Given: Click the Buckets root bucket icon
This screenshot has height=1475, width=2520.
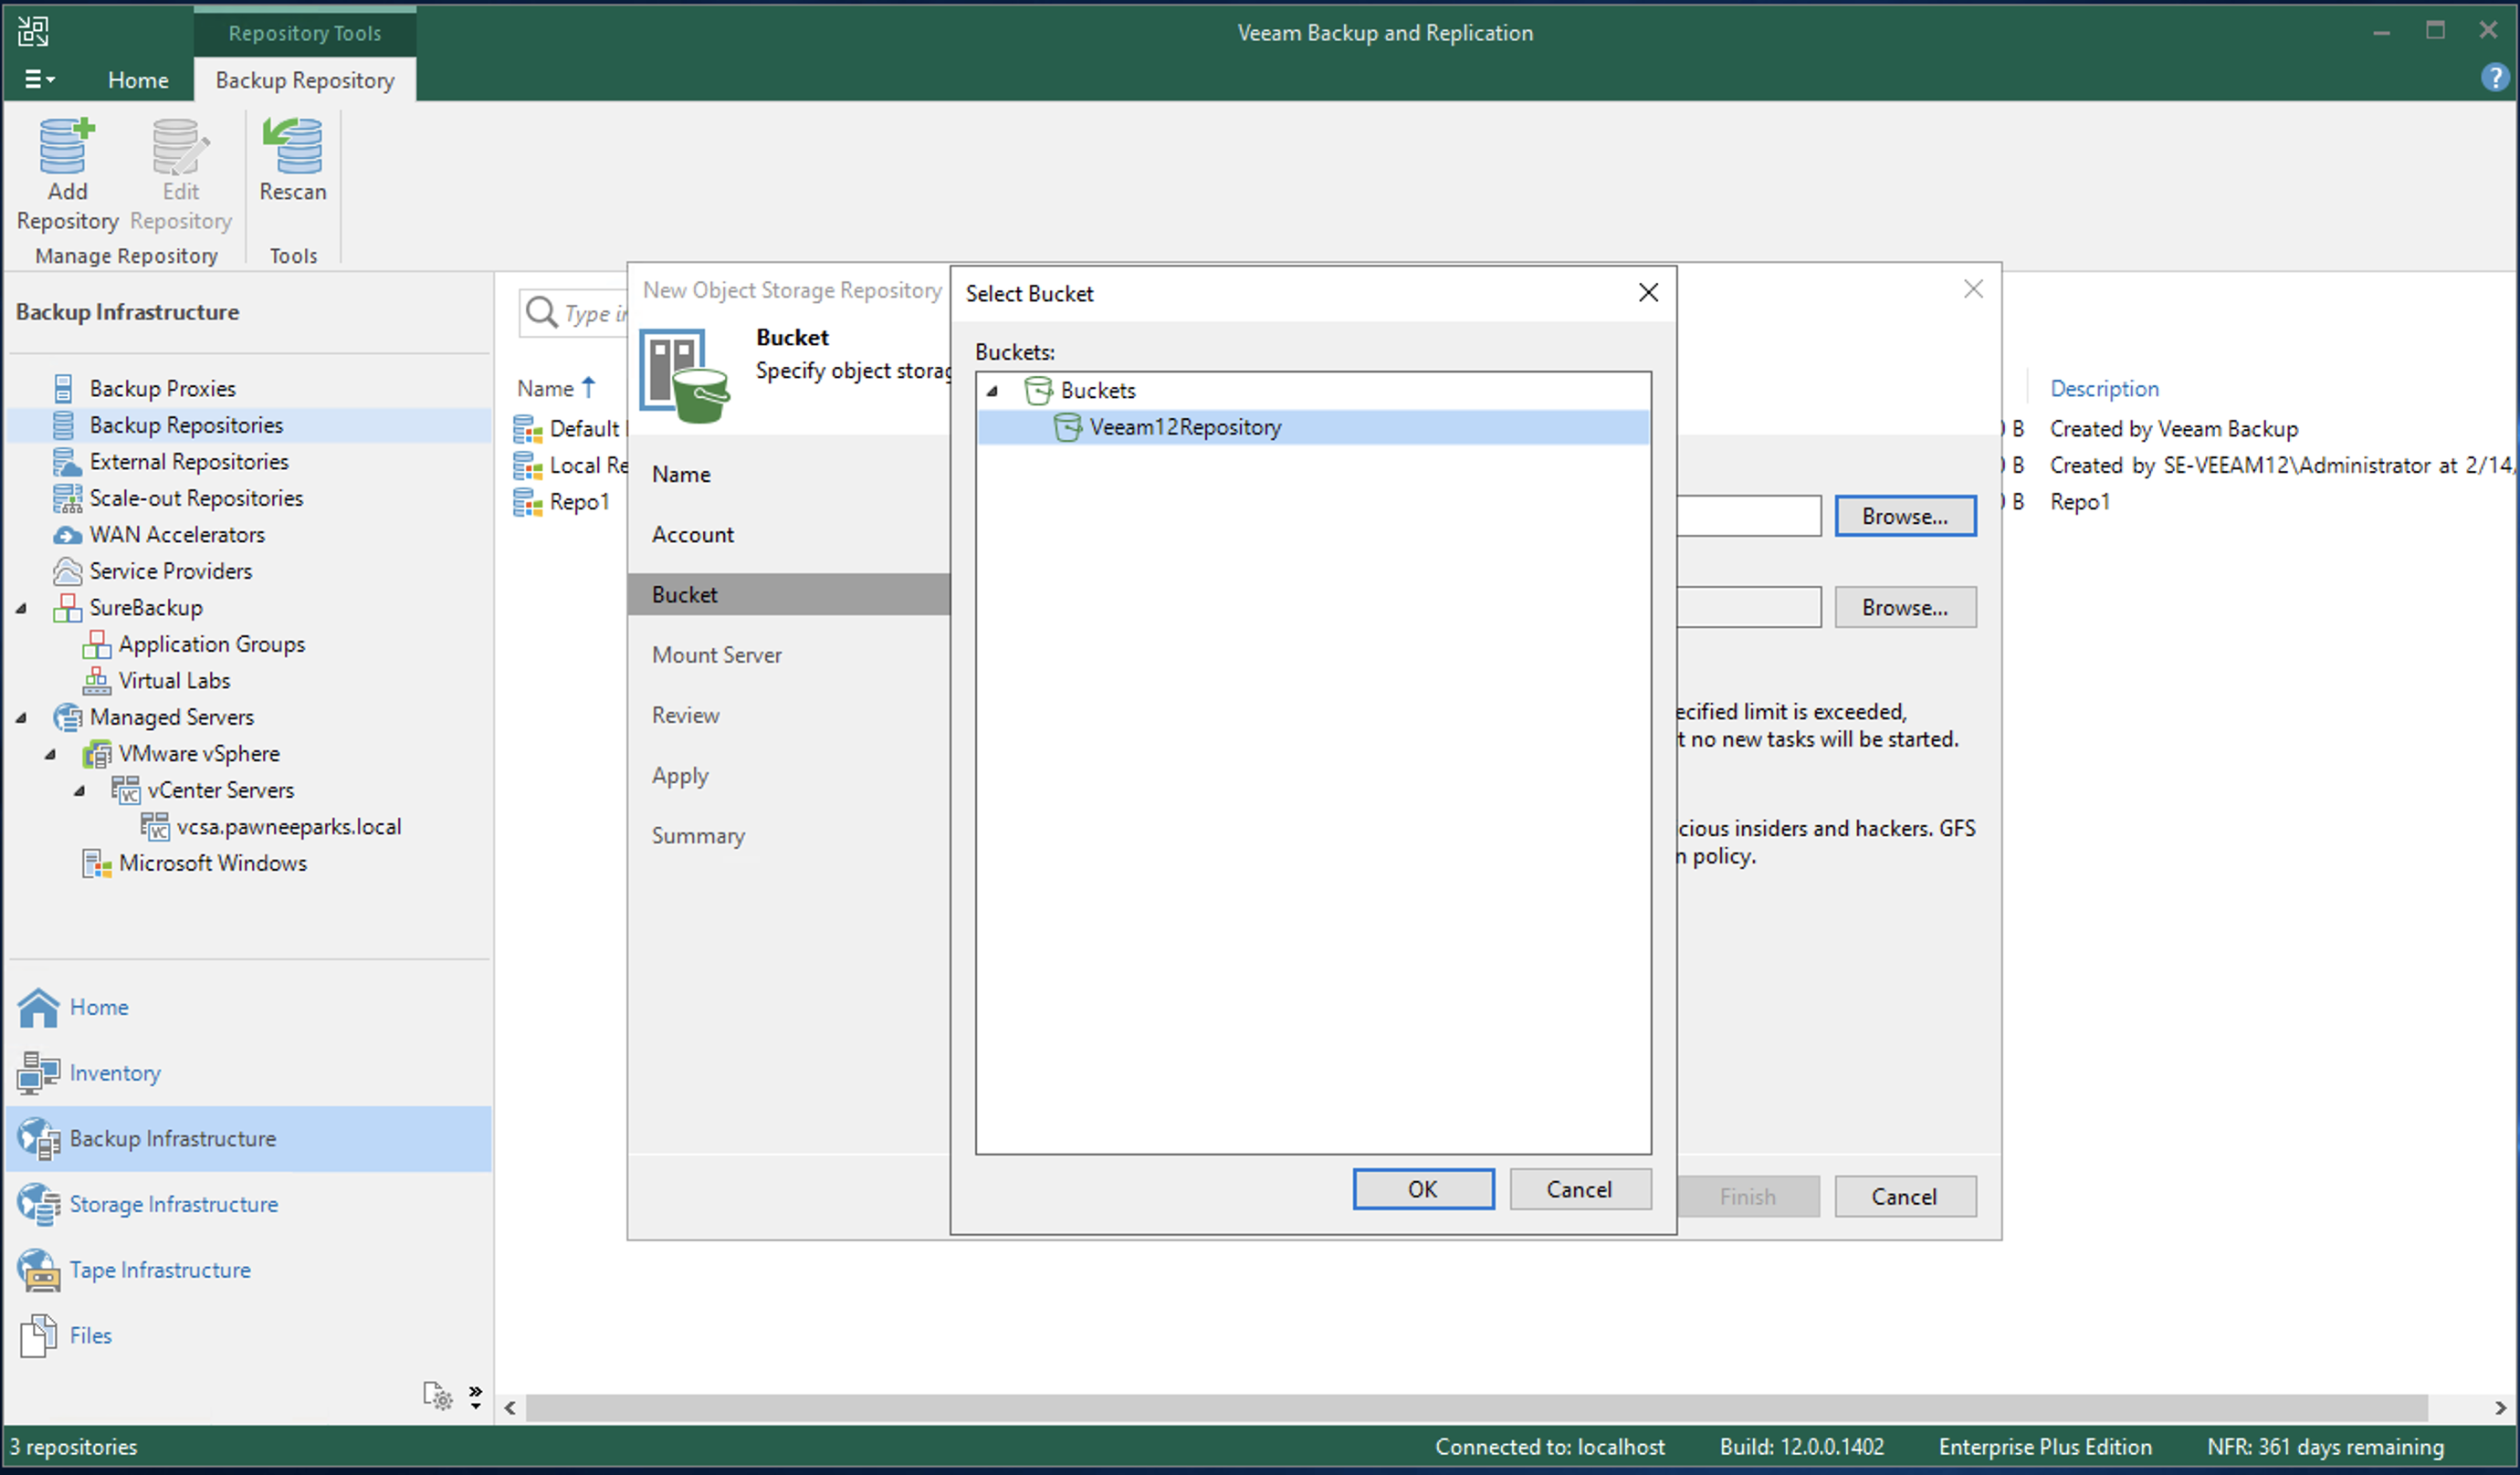Looking at the screenshot, I should tap(1039, 390).
